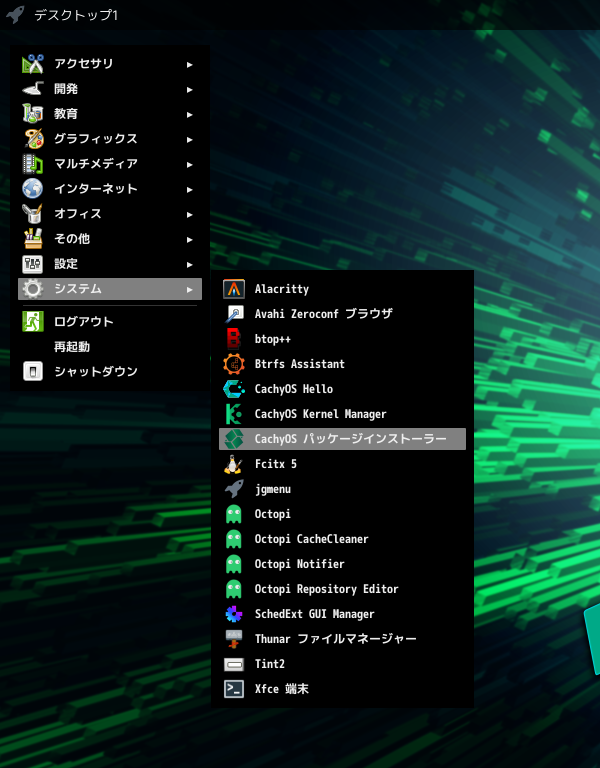
Task: Click the rocket launcher icon in panel
Action: [15, 14]
